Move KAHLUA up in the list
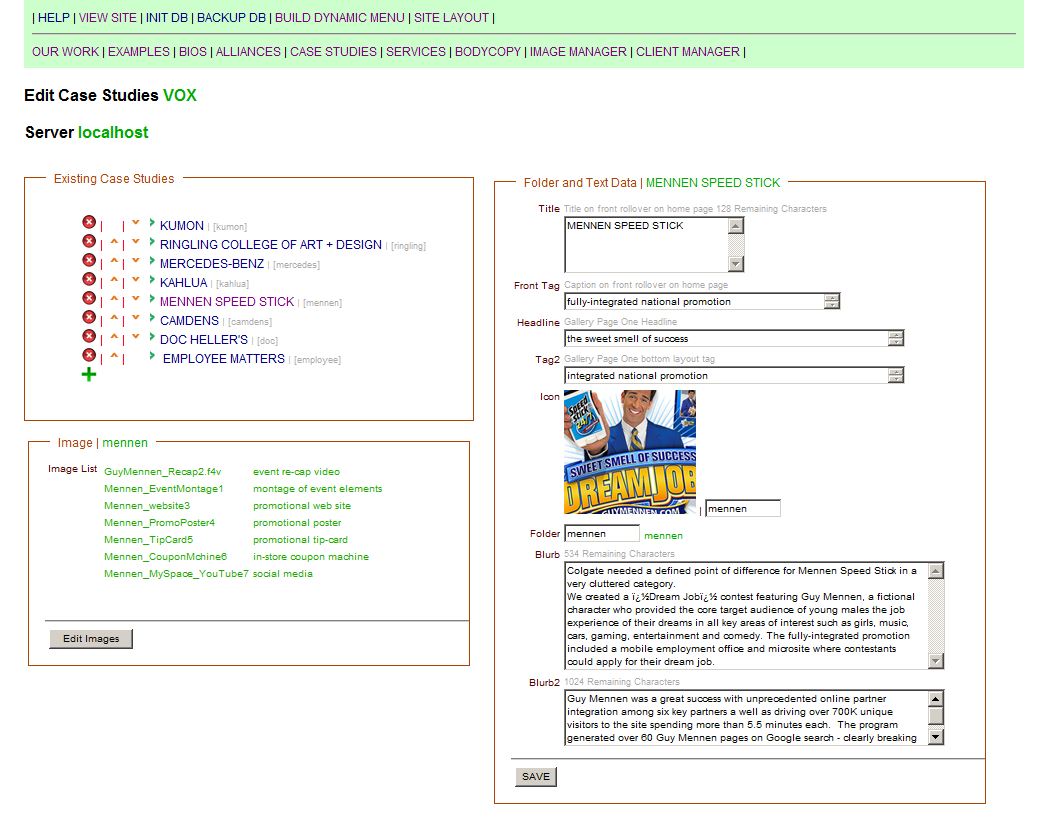This screenshot has height=826, width=1054. point(114,280)
